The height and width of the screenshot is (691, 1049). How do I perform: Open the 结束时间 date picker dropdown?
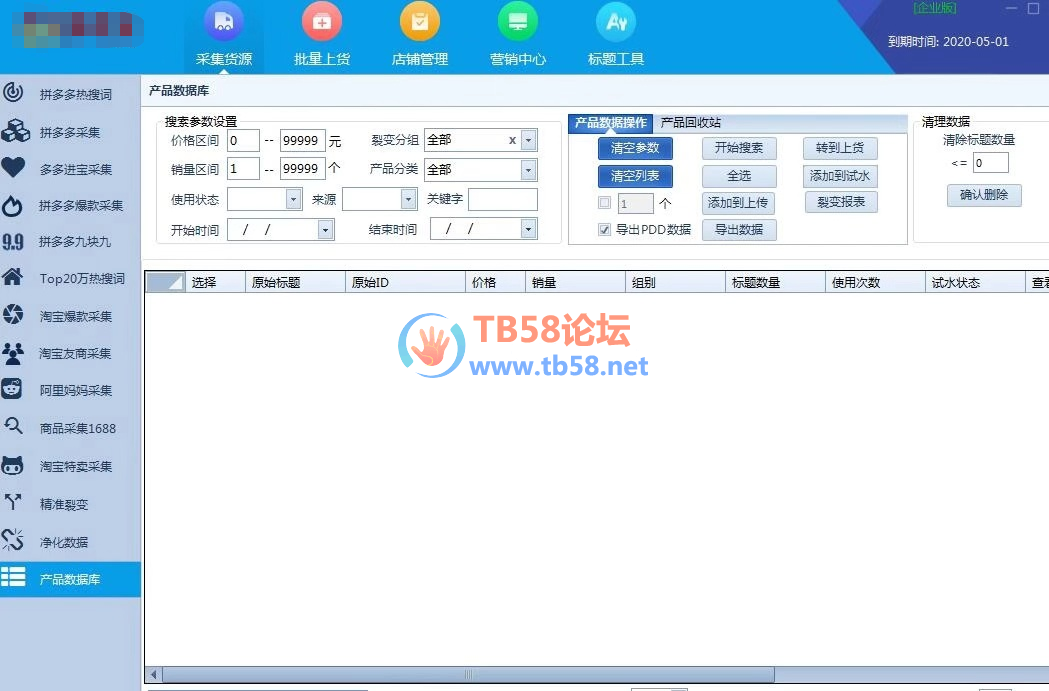(x=529, y=229)
